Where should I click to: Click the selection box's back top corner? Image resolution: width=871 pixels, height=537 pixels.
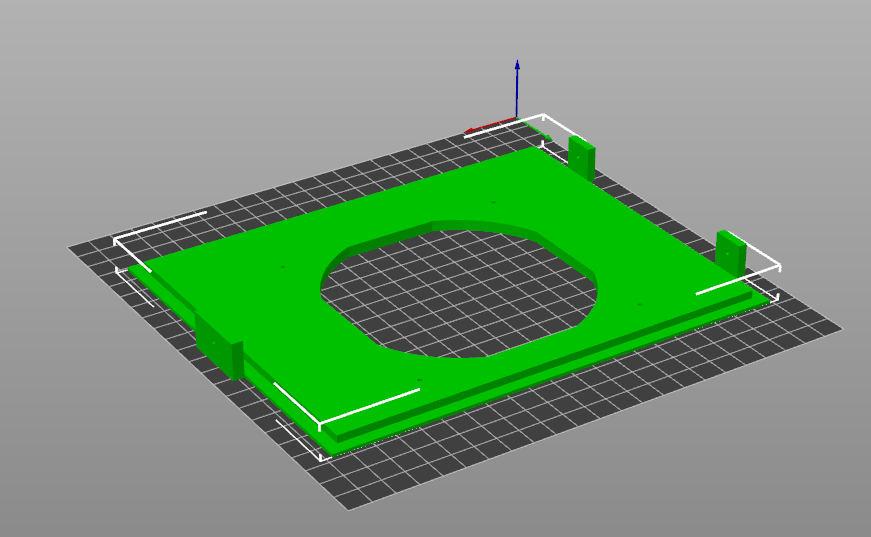[x=543, y=115]
